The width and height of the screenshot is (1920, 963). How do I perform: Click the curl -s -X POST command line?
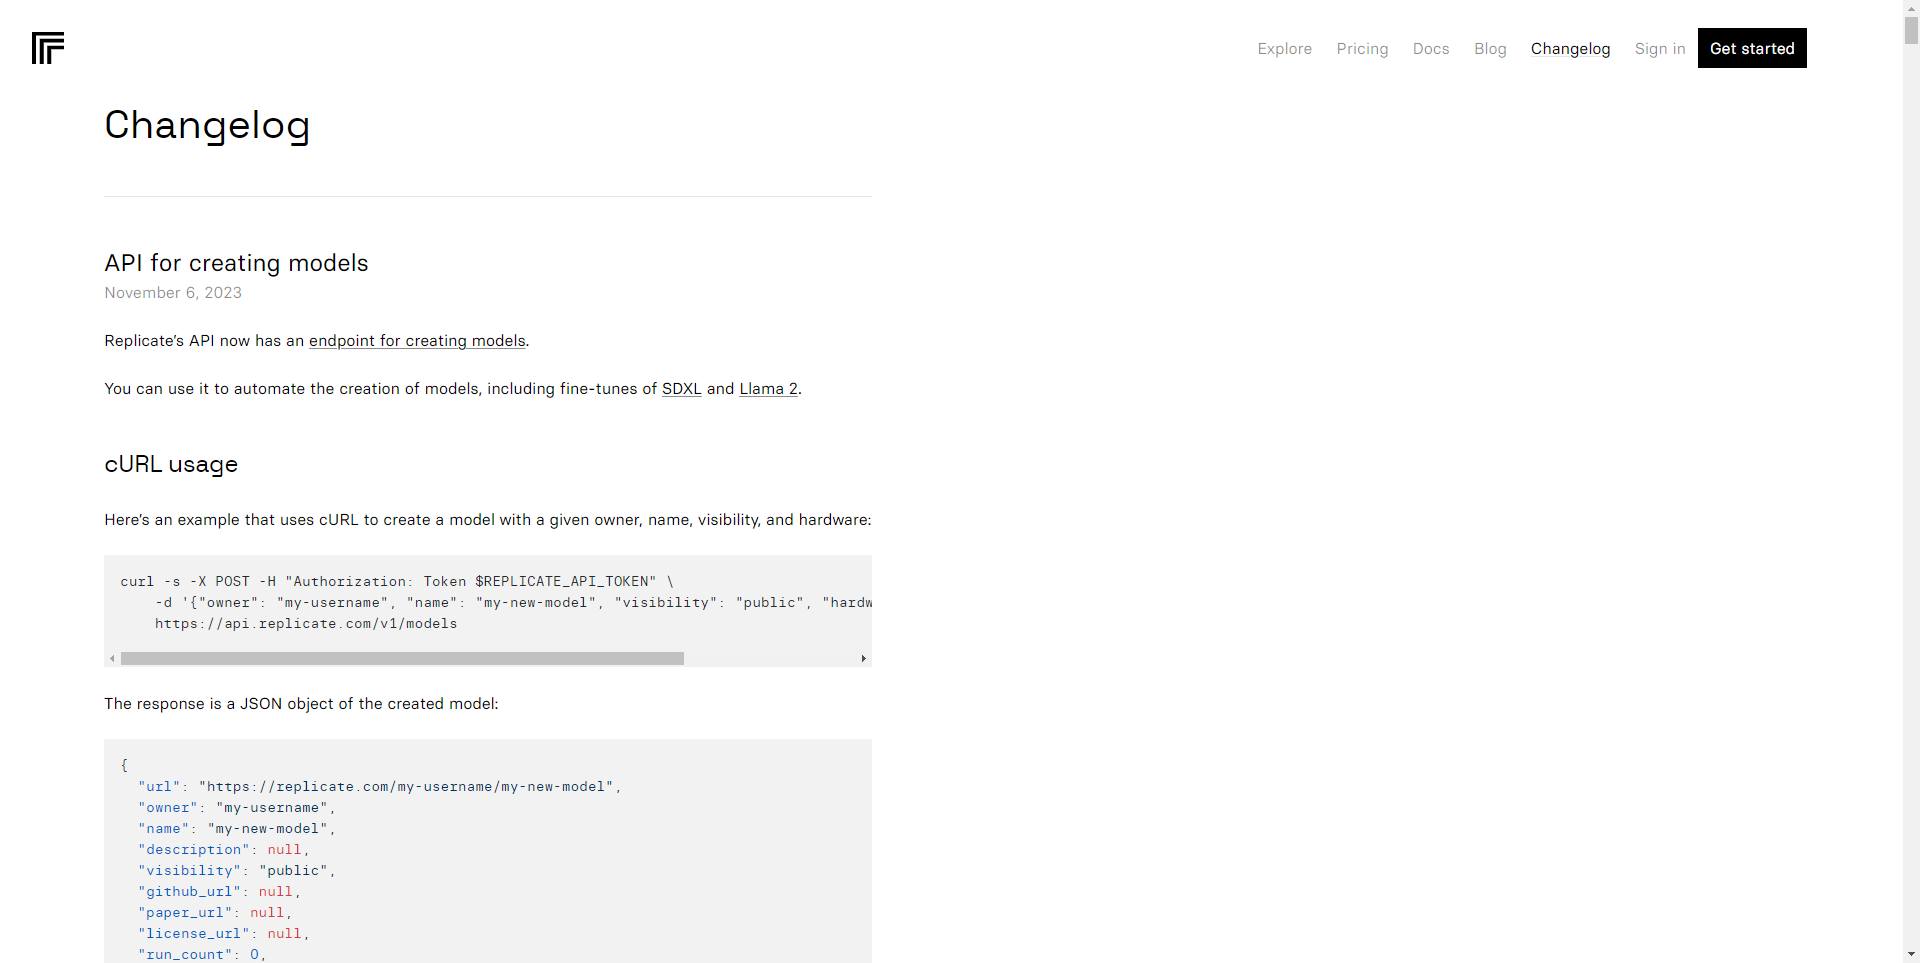pos(397,581)
